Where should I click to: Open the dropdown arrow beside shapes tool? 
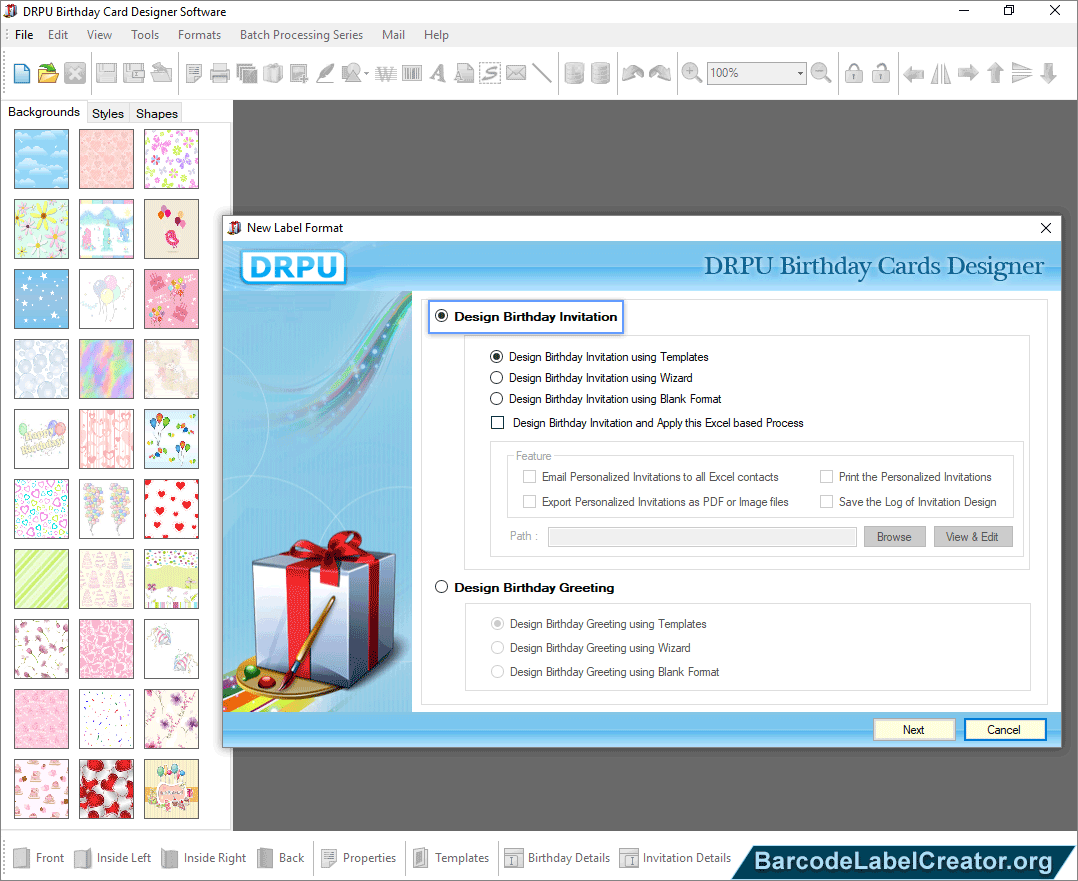point(366,74)
